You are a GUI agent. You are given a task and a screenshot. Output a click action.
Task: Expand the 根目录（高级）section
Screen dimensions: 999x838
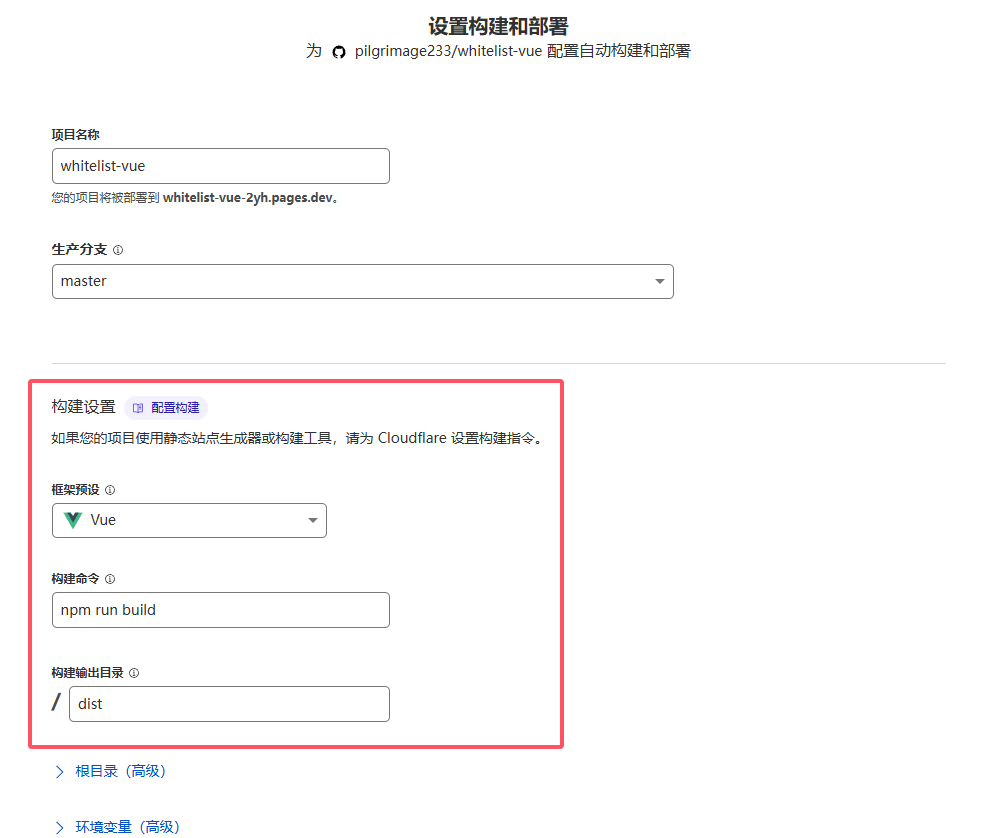pos(111,771)
